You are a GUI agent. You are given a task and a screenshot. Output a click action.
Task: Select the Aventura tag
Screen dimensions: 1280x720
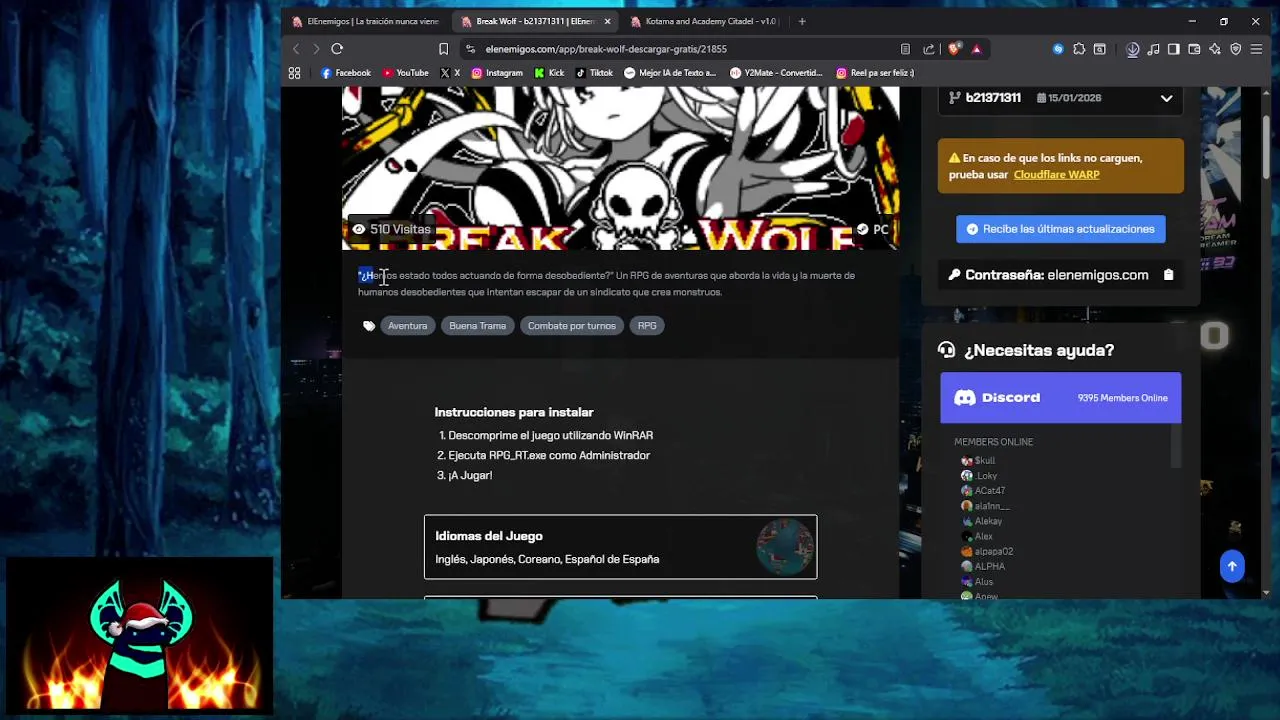(x=407, y=326)
